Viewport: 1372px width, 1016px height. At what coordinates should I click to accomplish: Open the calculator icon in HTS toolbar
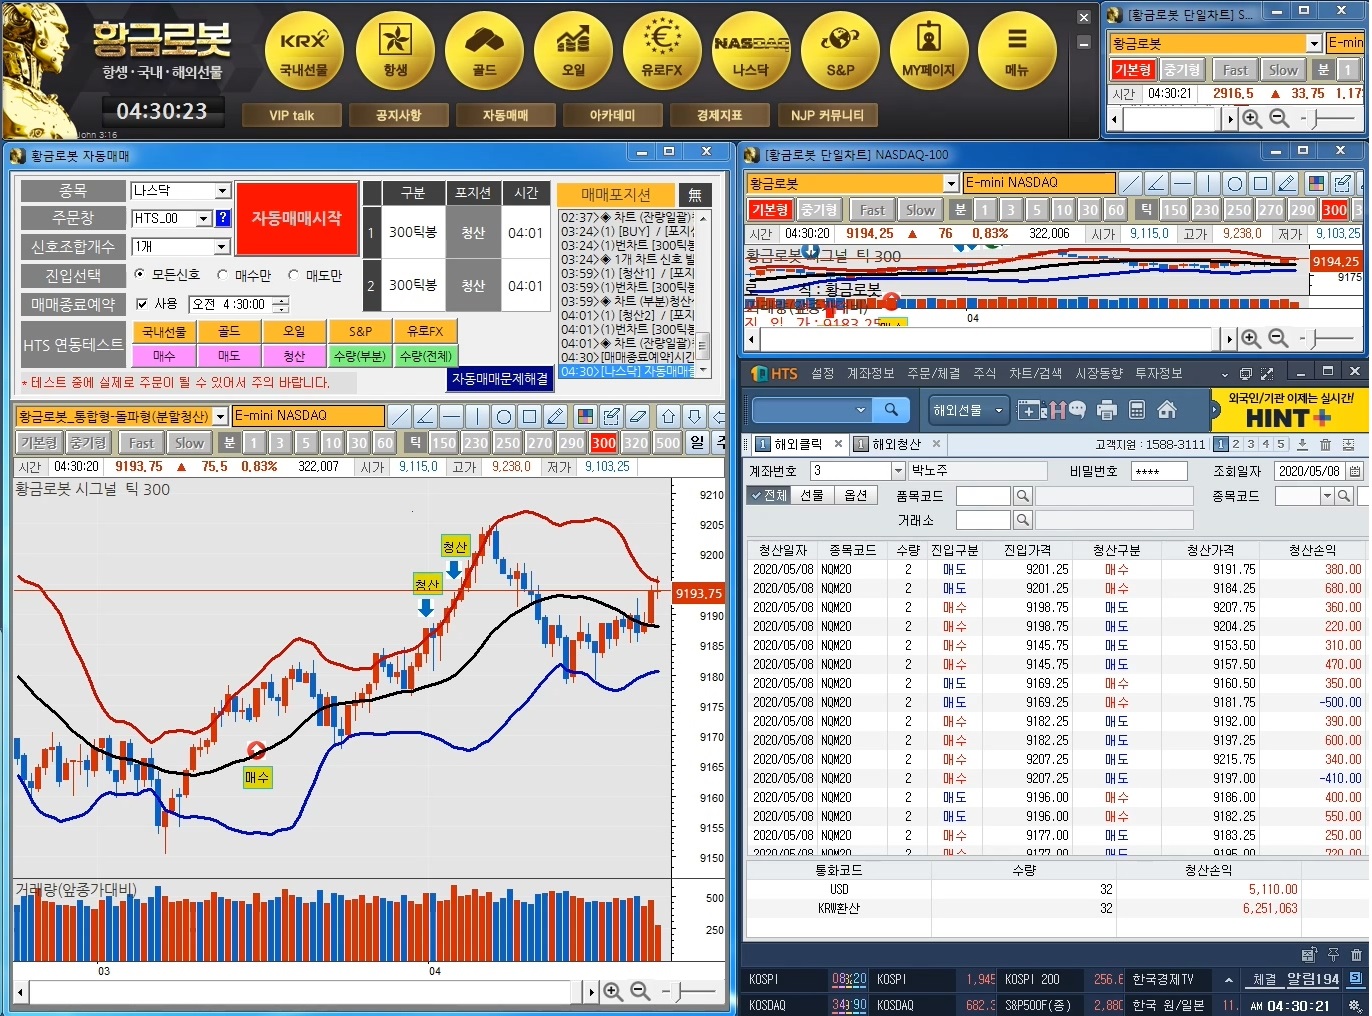tap(1136, 410)
